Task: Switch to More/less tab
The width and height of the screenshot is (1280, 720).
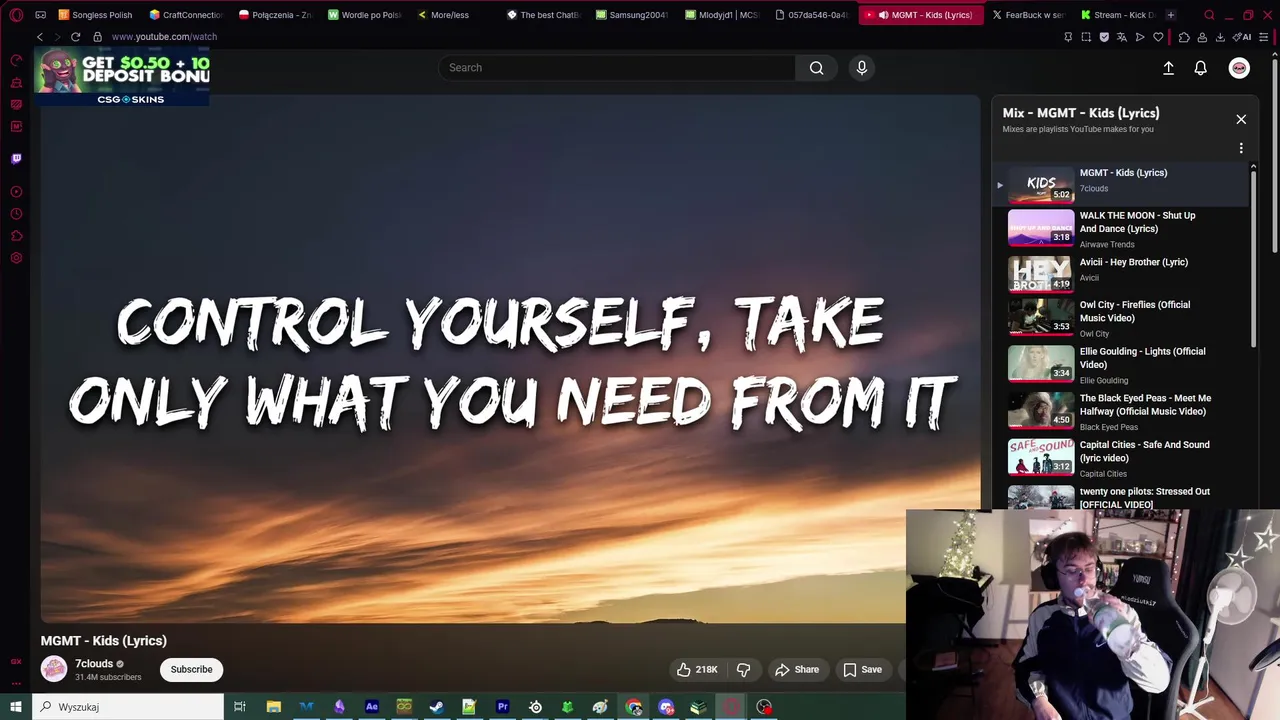Action: [x=443, y=15]
